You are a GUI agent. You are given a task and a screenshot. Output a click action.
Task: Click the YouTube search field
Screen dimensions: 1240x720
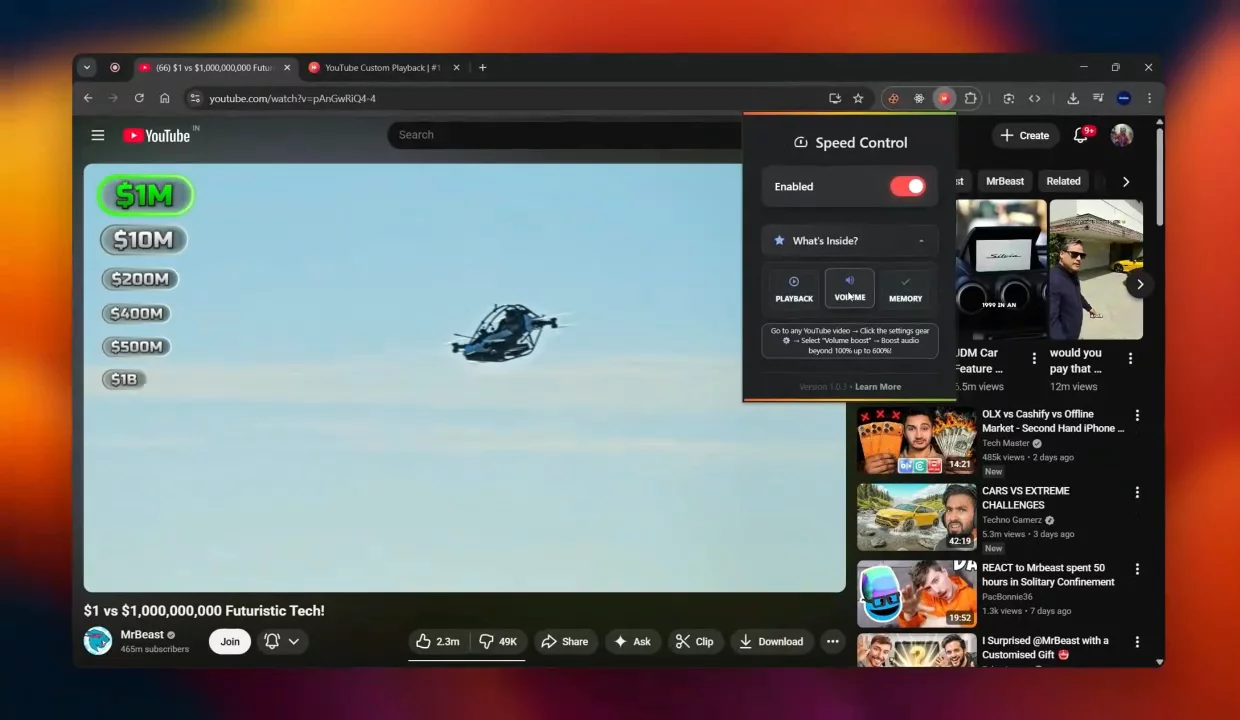(x=565, y=135)
